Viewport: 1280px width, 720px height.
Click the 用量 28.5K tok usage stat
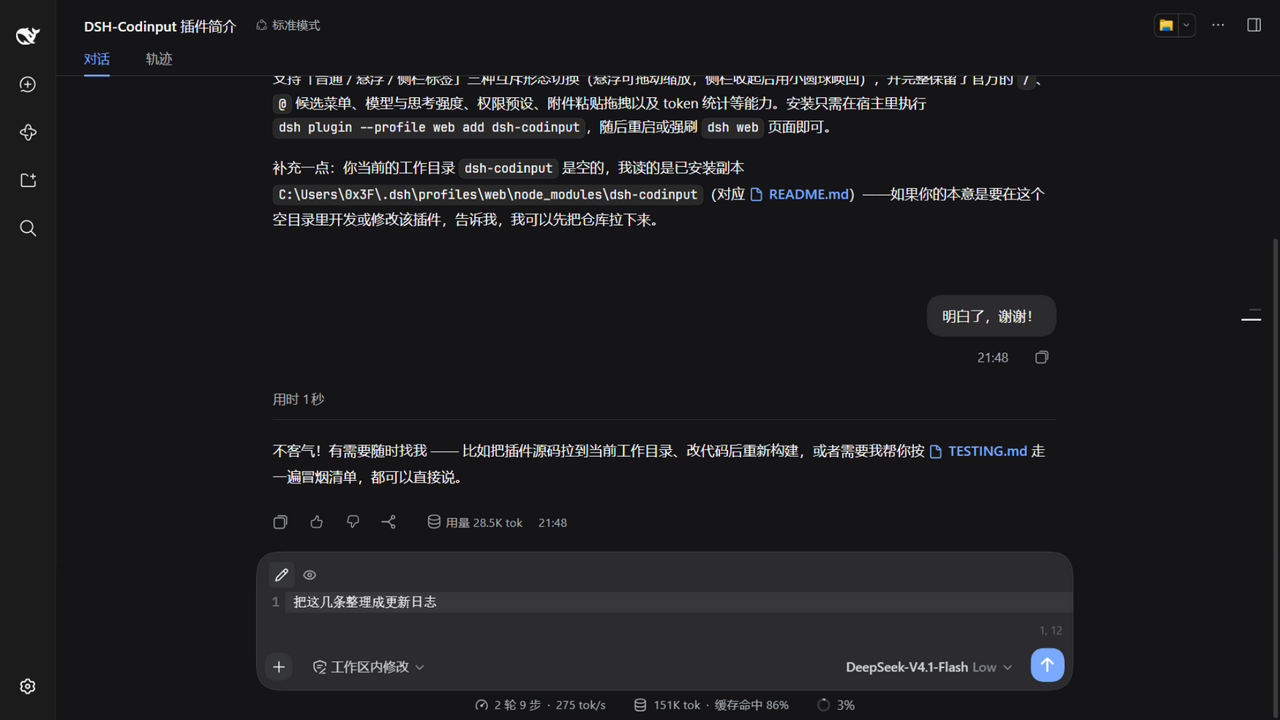(x=475, y=522)
